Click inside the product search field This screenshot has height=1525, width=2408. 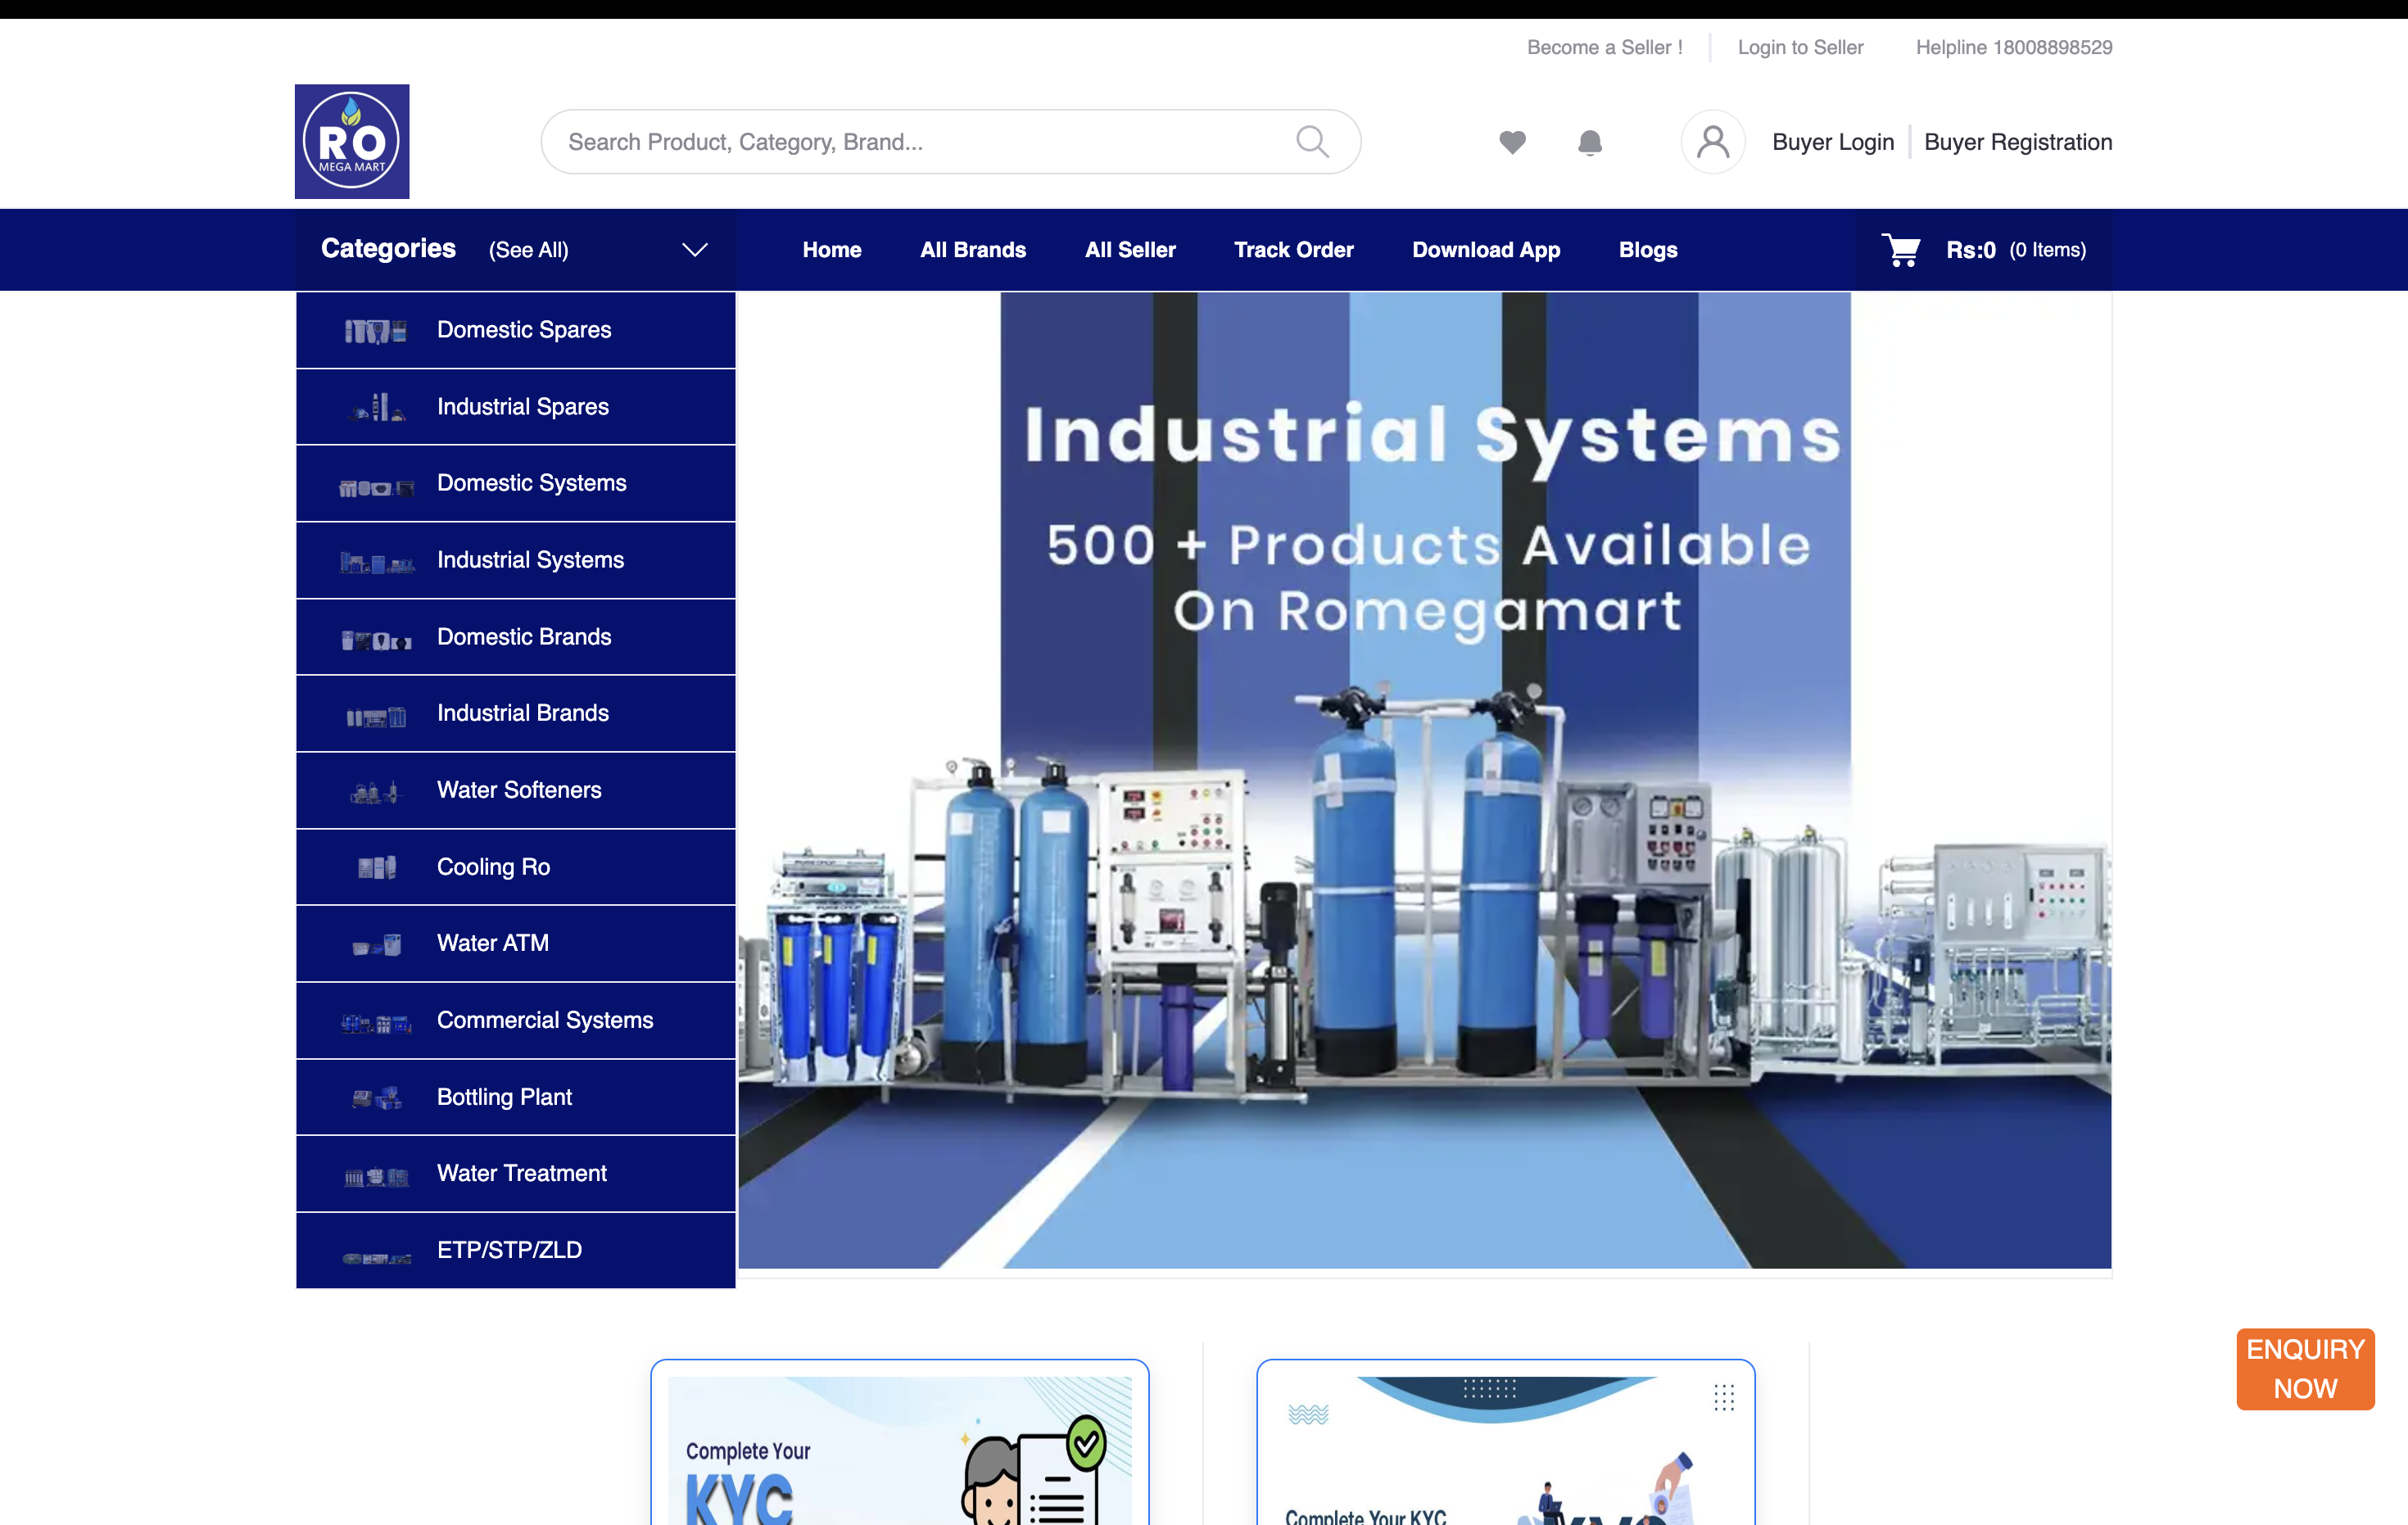point(900,141)
